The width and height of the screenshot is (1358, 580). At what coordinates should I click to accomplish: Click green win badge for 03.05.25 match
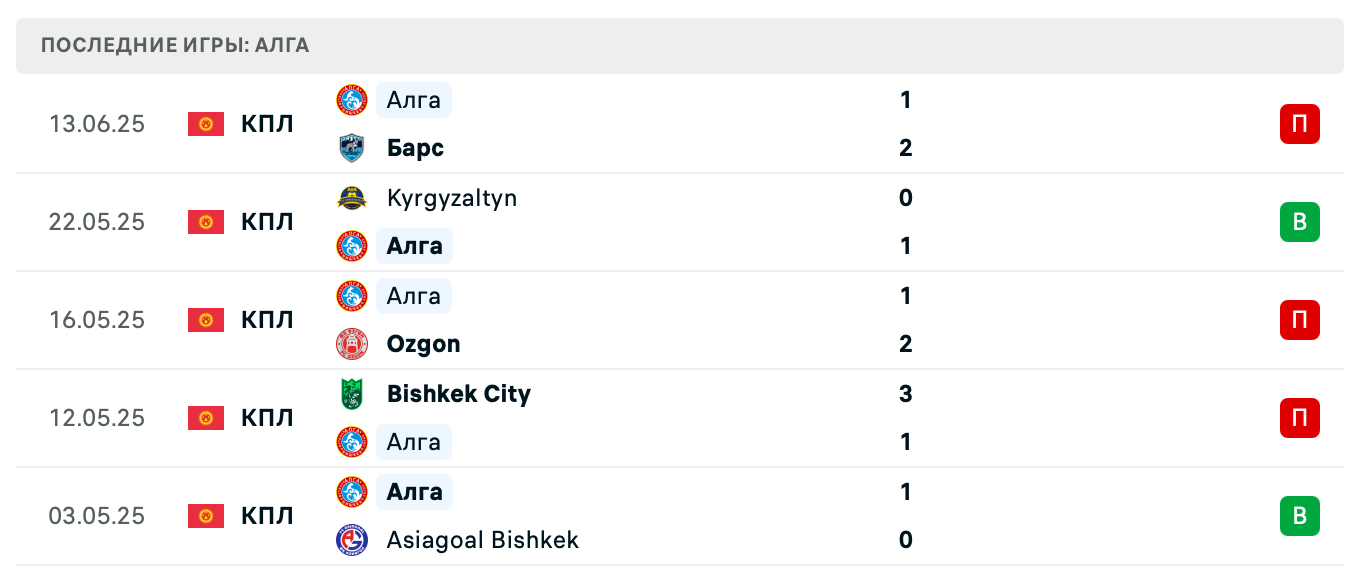[1299, 516]
